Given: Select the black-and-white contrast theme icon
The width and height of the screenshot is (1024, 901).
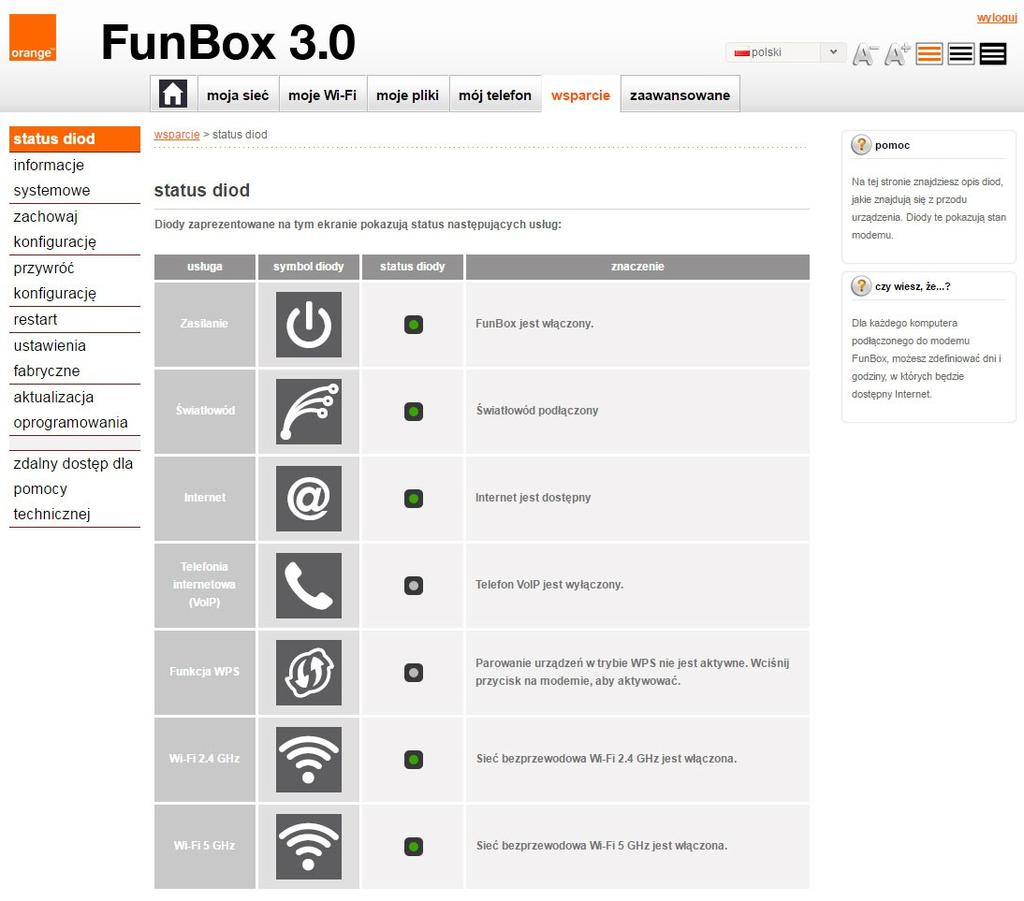Looking at the screenshot, I should [961, 54].
